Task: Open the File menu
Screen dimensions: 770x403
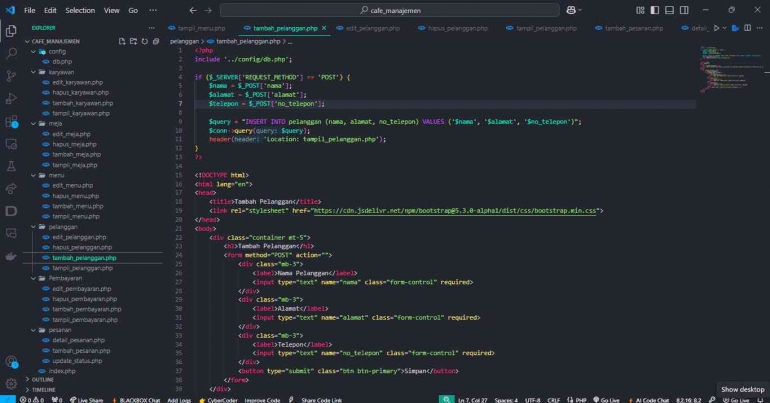Action: tap(29, 10)
